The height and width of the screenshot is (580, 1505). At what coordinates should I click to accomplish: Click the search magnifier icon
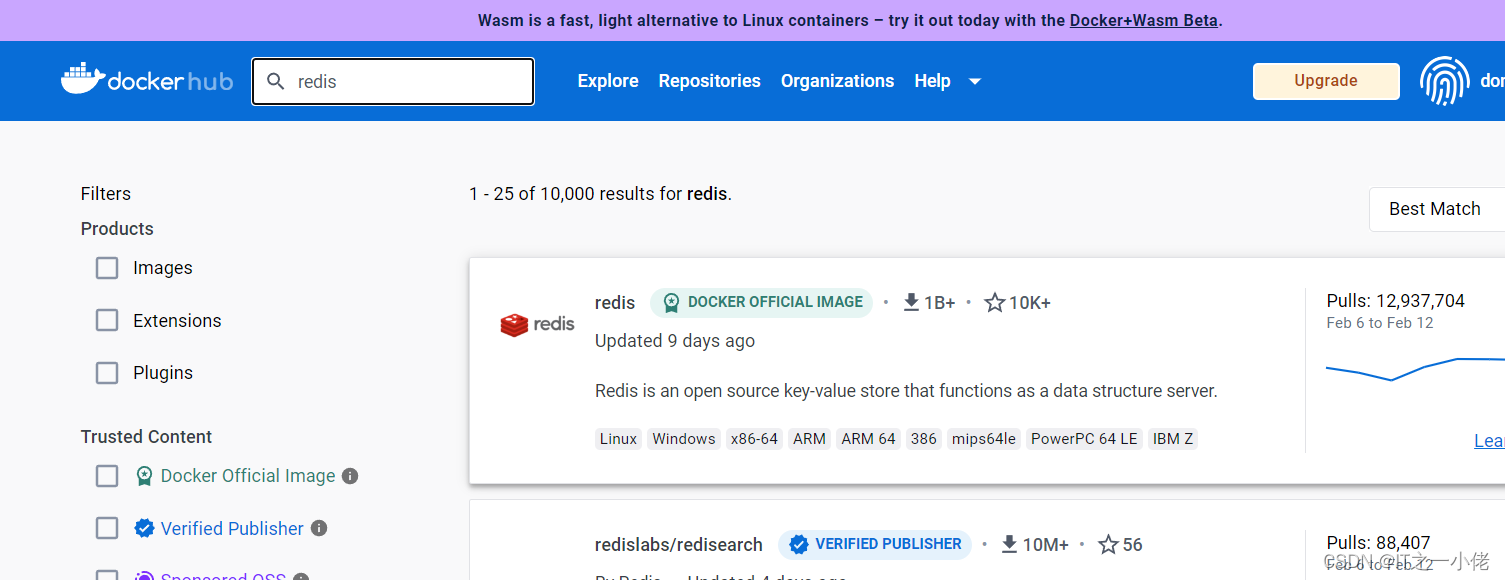pos(276,81)
